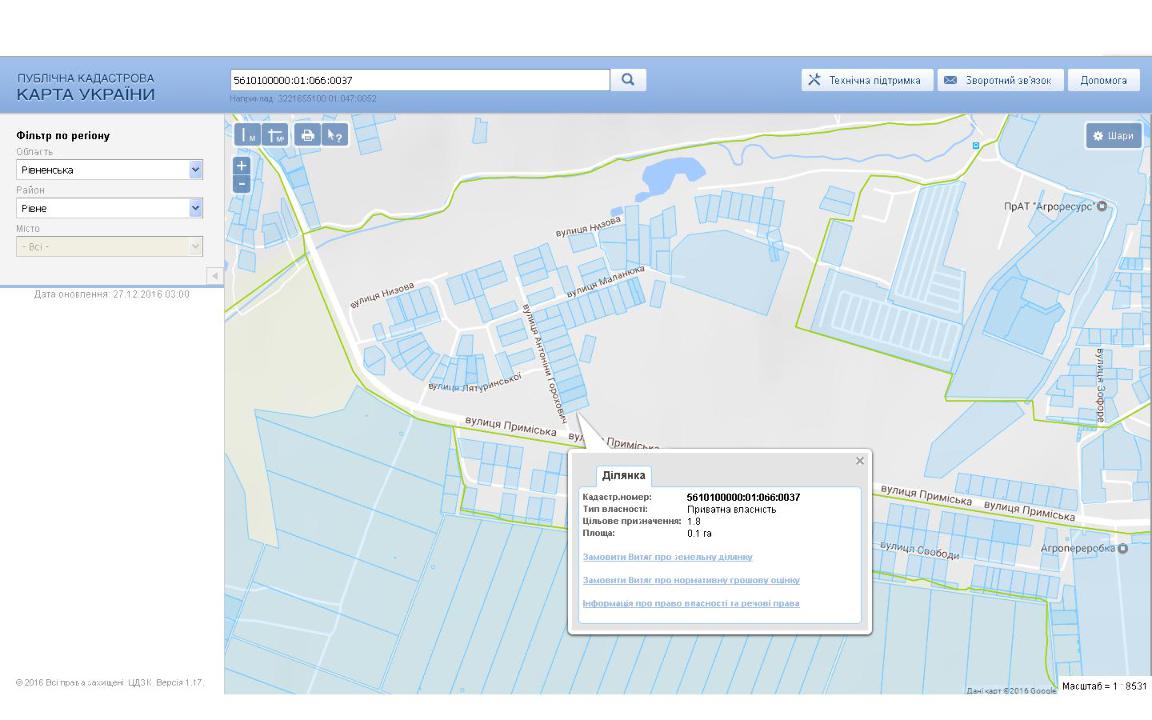Image resolution: width=1152 pixels, height=720 pixels.
Task: Activate the parcel info pointer tool
Action: 335,135
